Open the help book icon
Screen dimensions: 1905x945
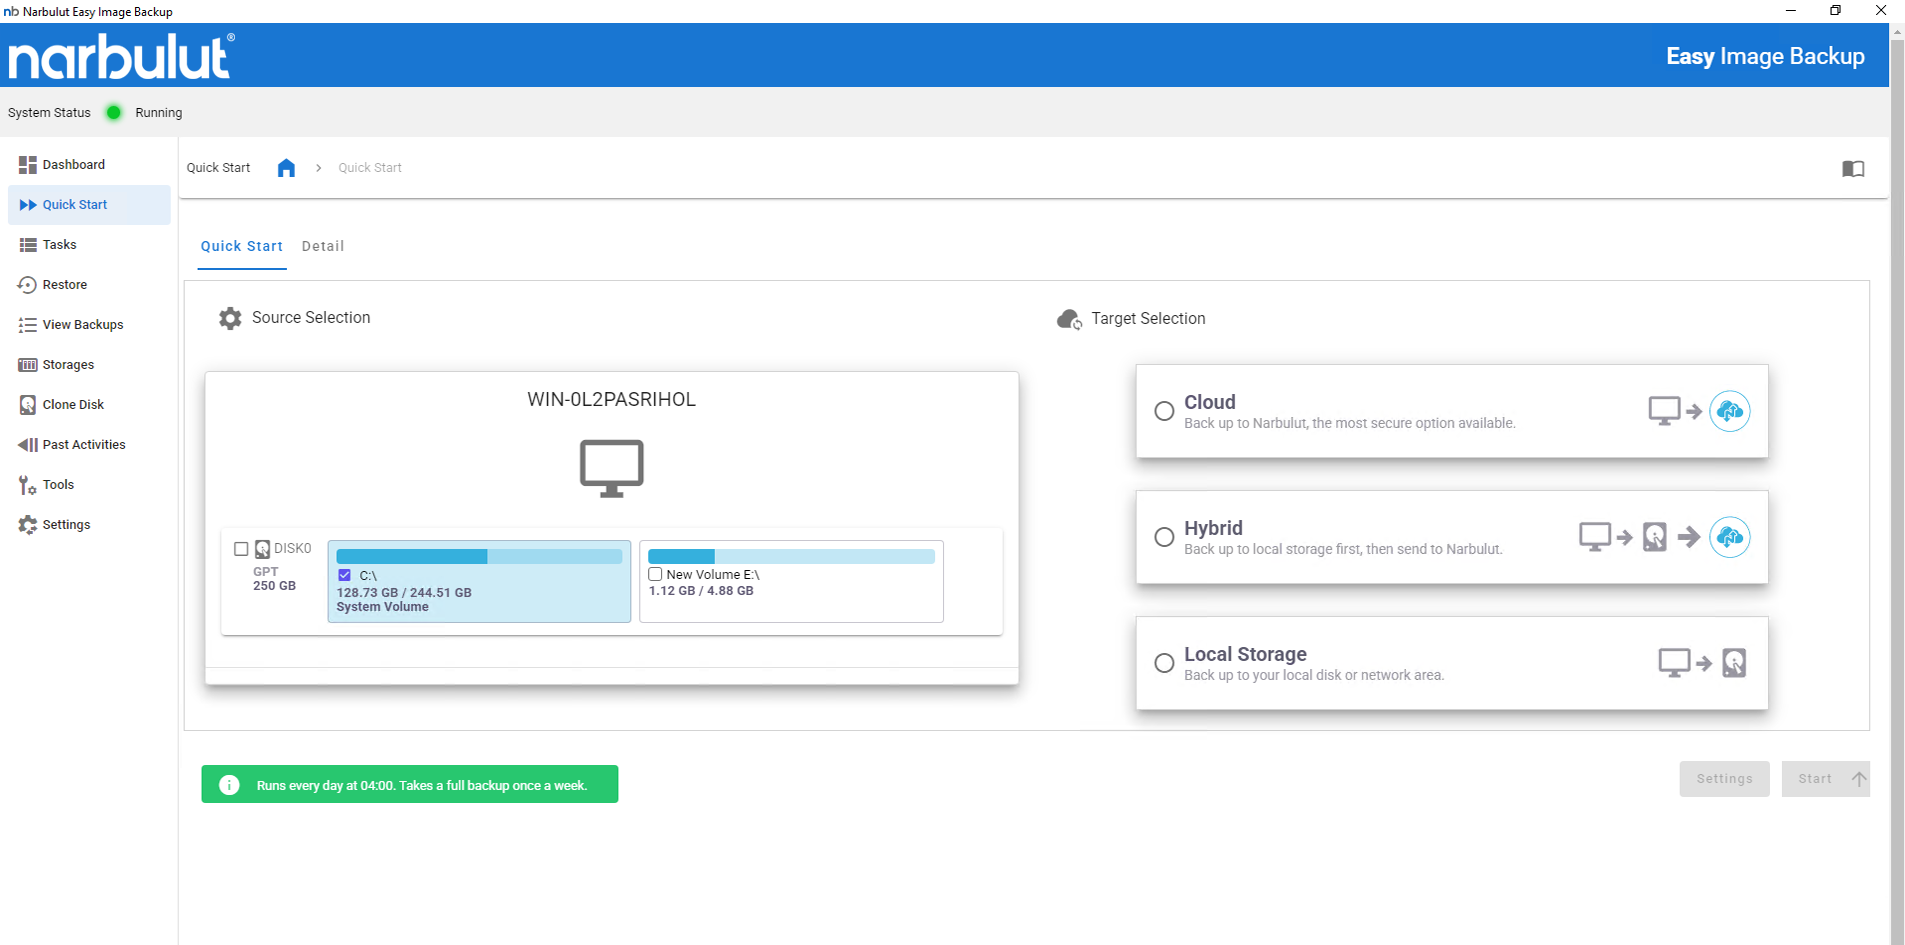click(x=1852, y=169)
